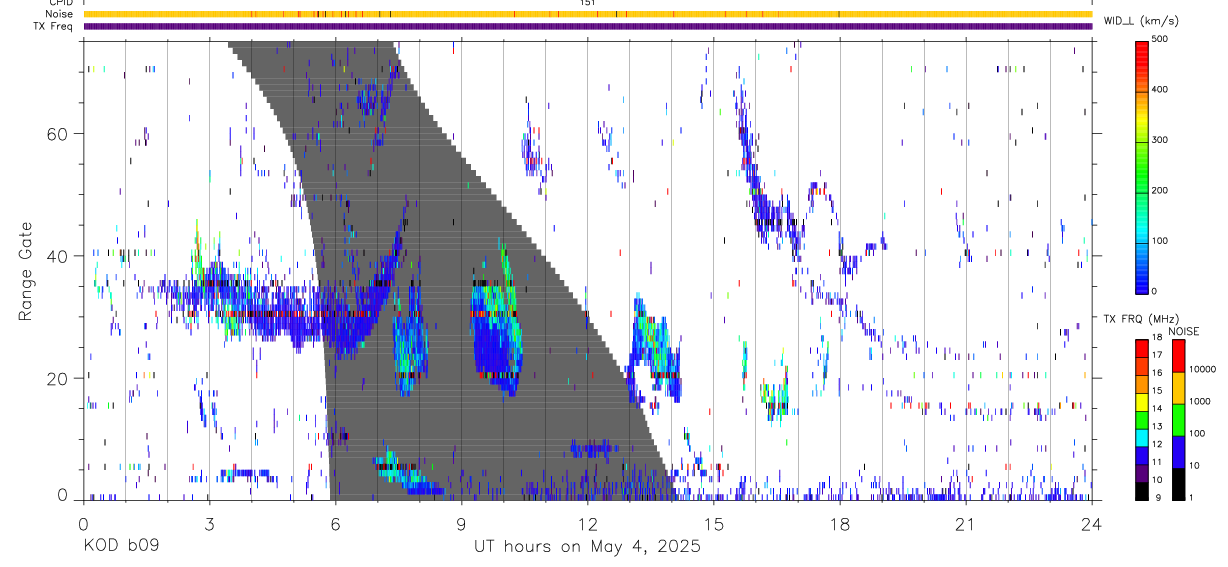The width and height of the screenshot is (1228, 567).
Task: Click the black swatch at bottom of NOISE legend
Action: coord(1179,484)
